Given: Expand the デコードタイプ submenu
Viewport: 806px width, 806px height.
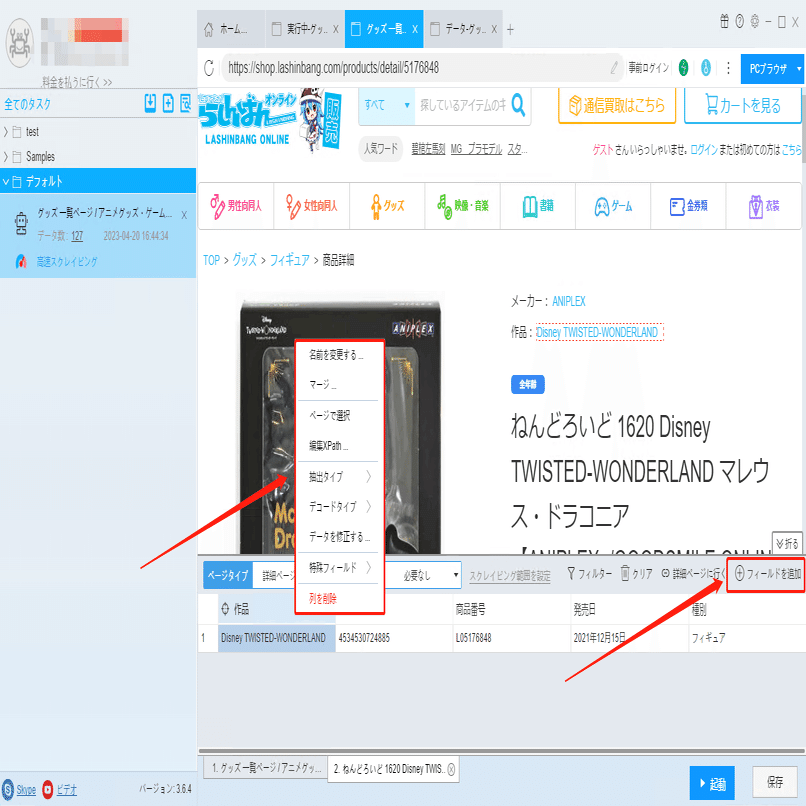Looking at the screenshot, I should click(339, 507).
